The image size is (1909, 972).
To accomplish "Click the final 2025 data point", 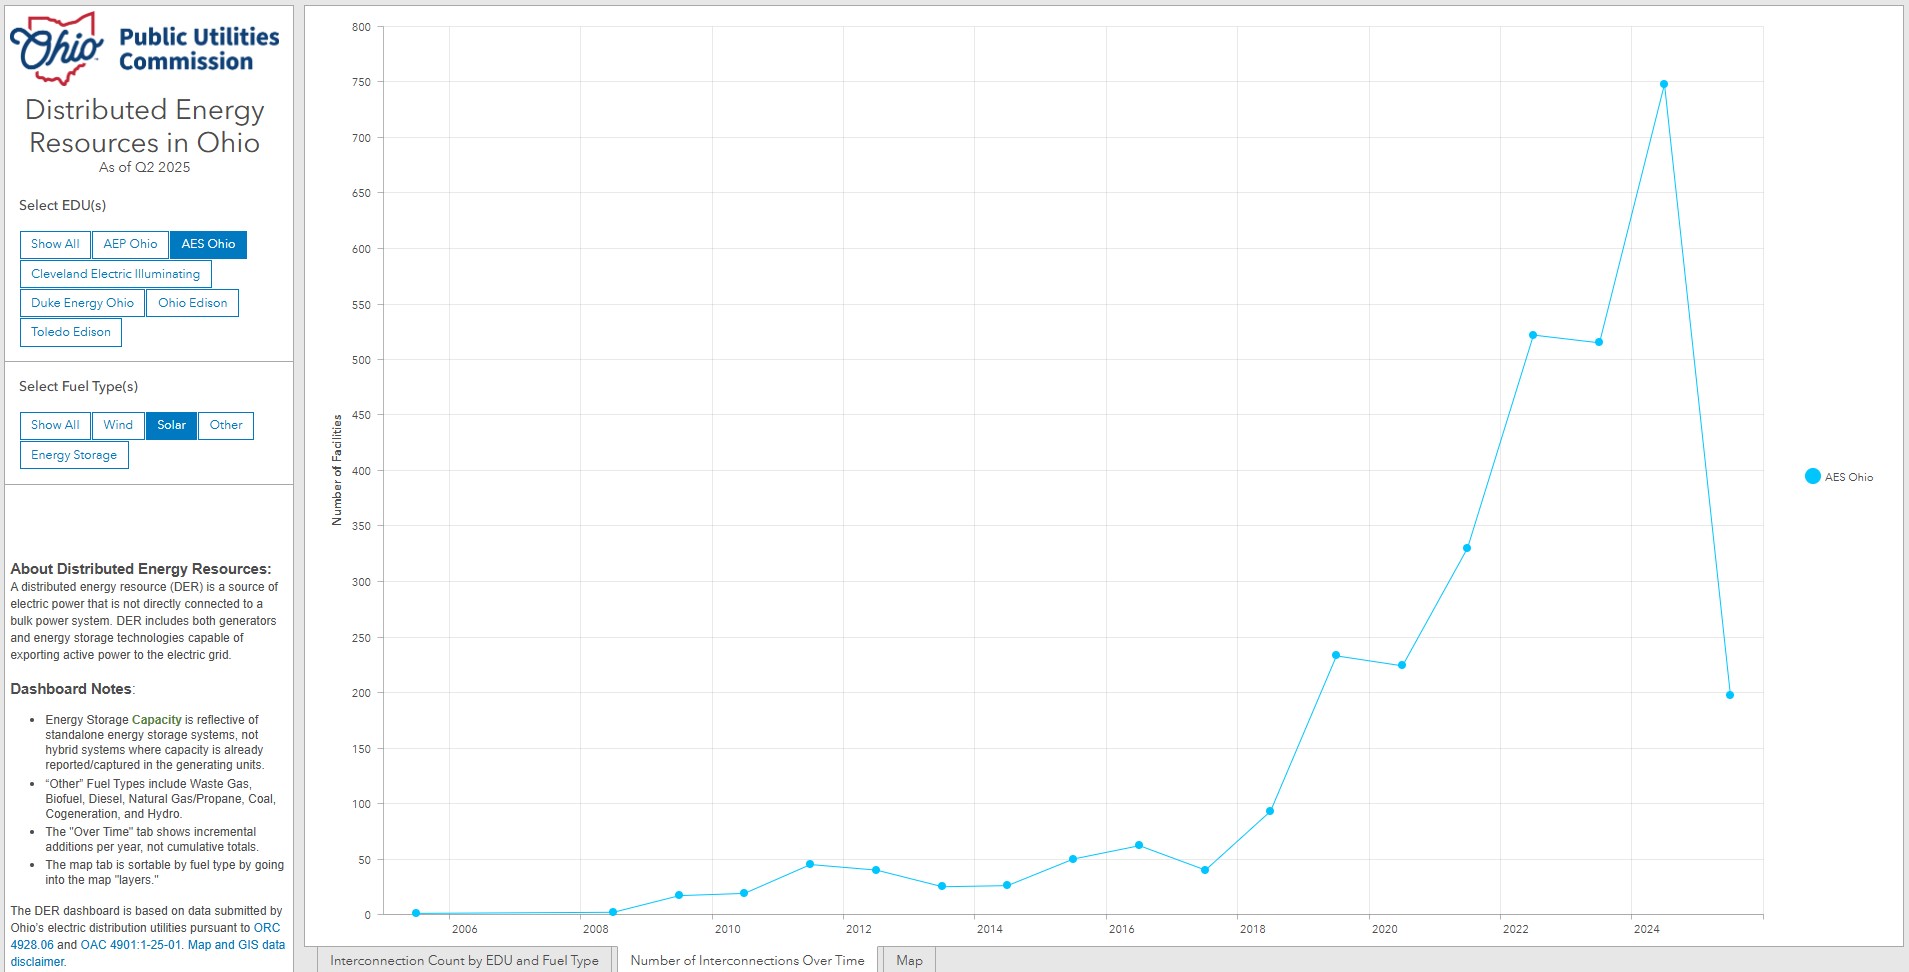I will pyautogui.click(x=1730, y=695).
